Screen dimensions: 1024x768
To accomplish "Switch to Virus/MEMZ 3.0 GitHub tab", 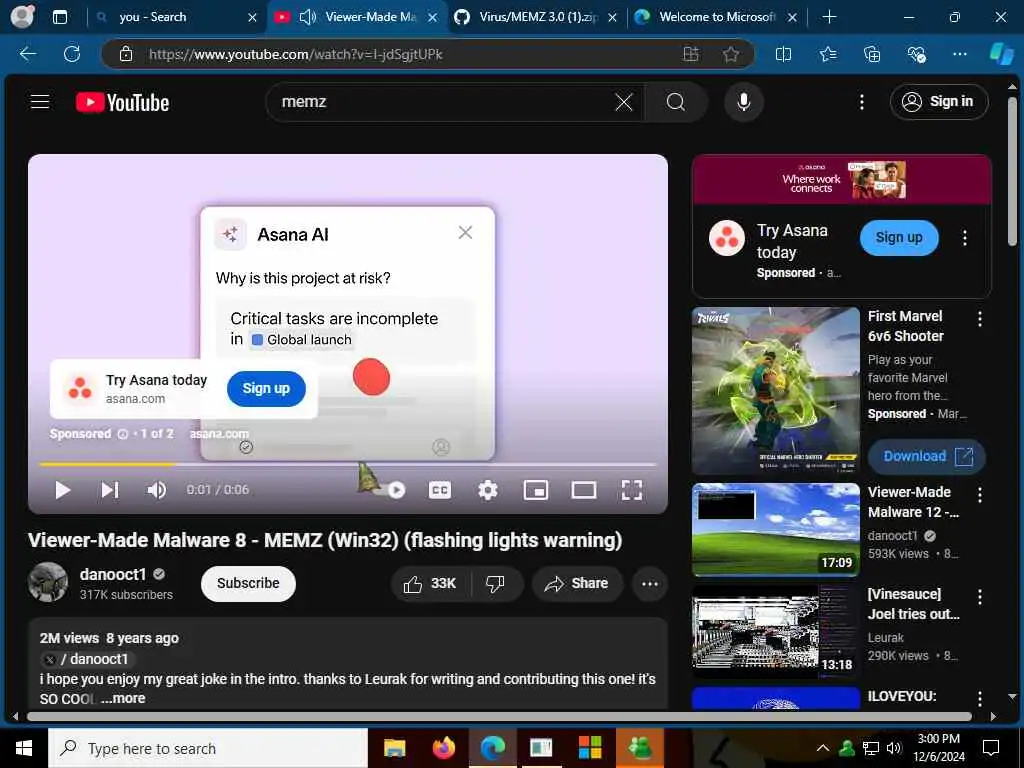I will [x=536, y=17].
